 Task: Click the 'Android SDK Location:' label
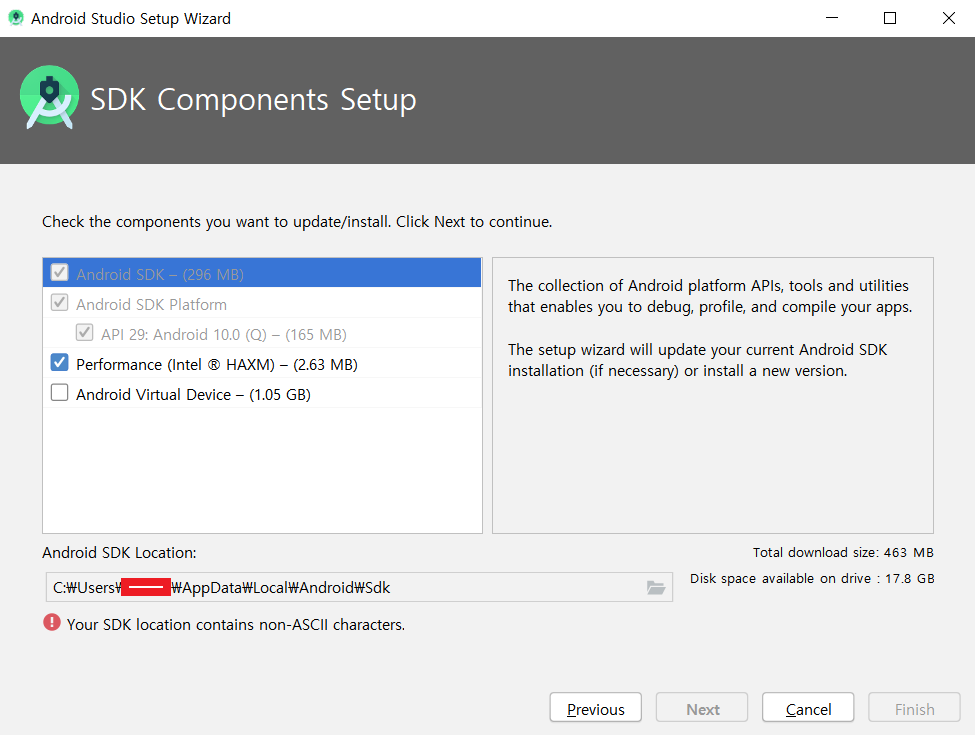[119, 553]
